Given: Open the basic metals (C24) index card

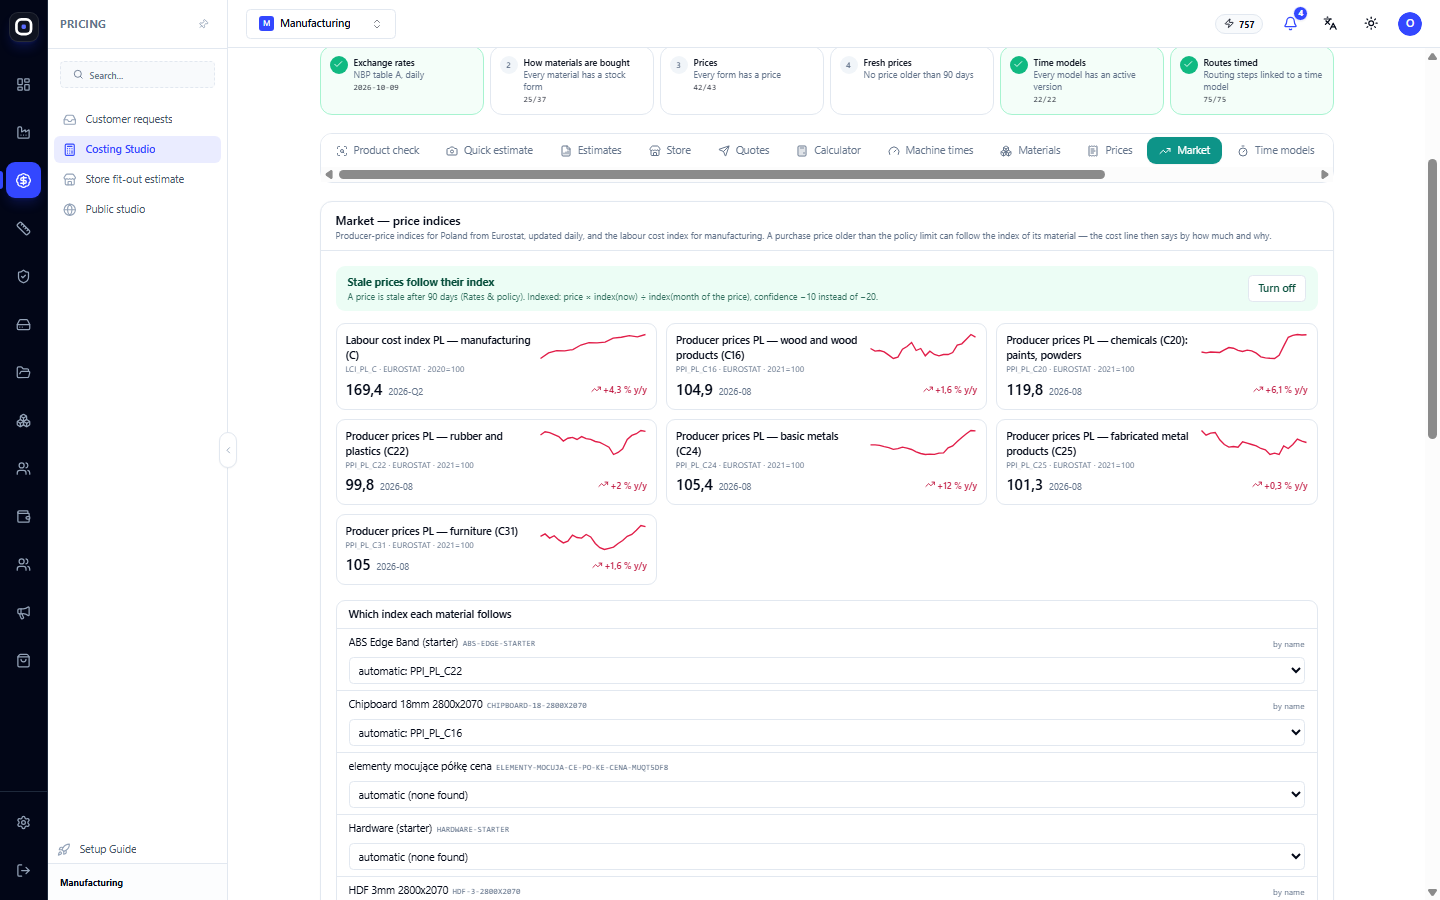Looking at the screenshot, I should point(826,462).
